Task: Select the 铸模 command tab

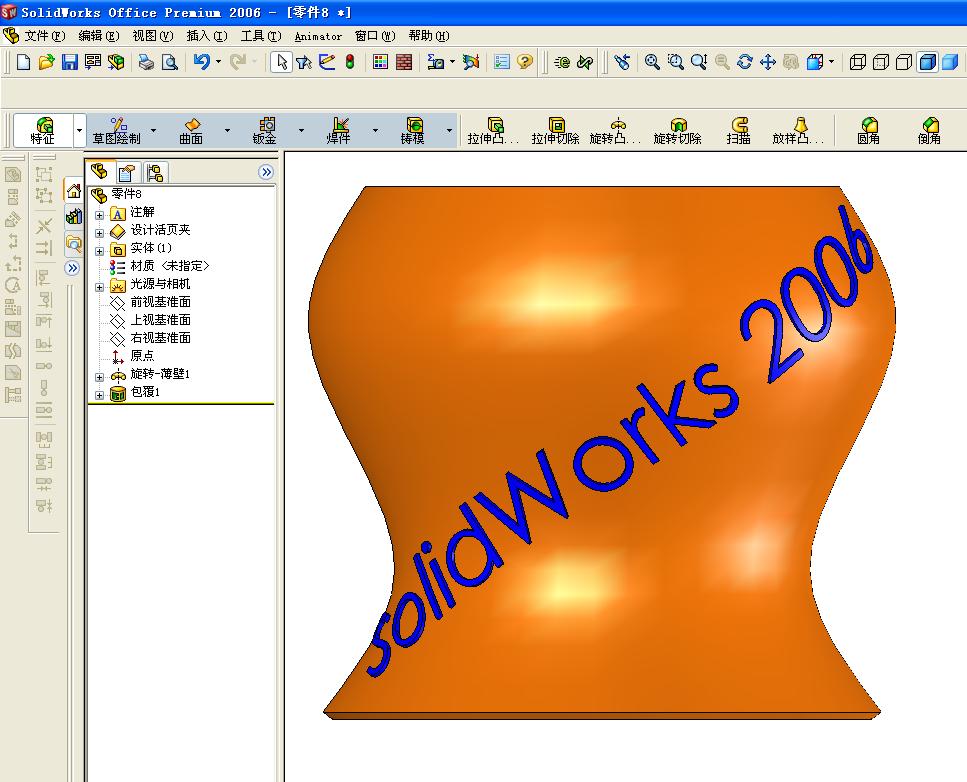Action: tap(413, 130)
